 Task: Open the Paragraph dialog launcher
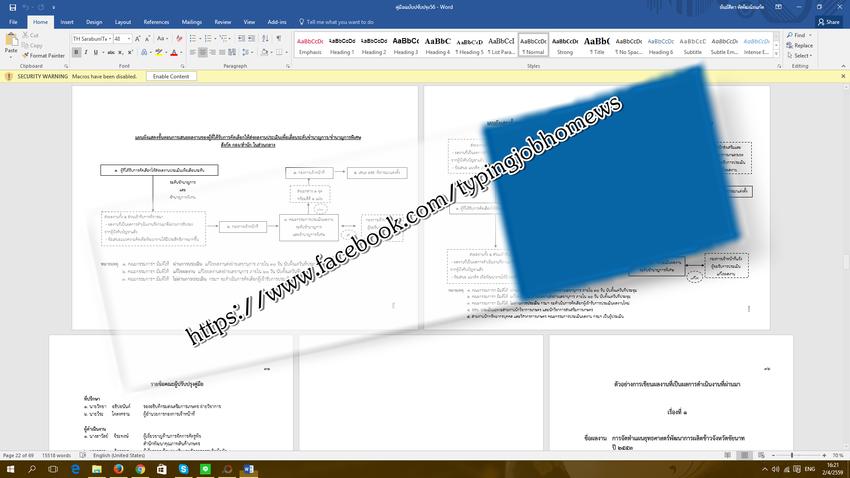288,66
